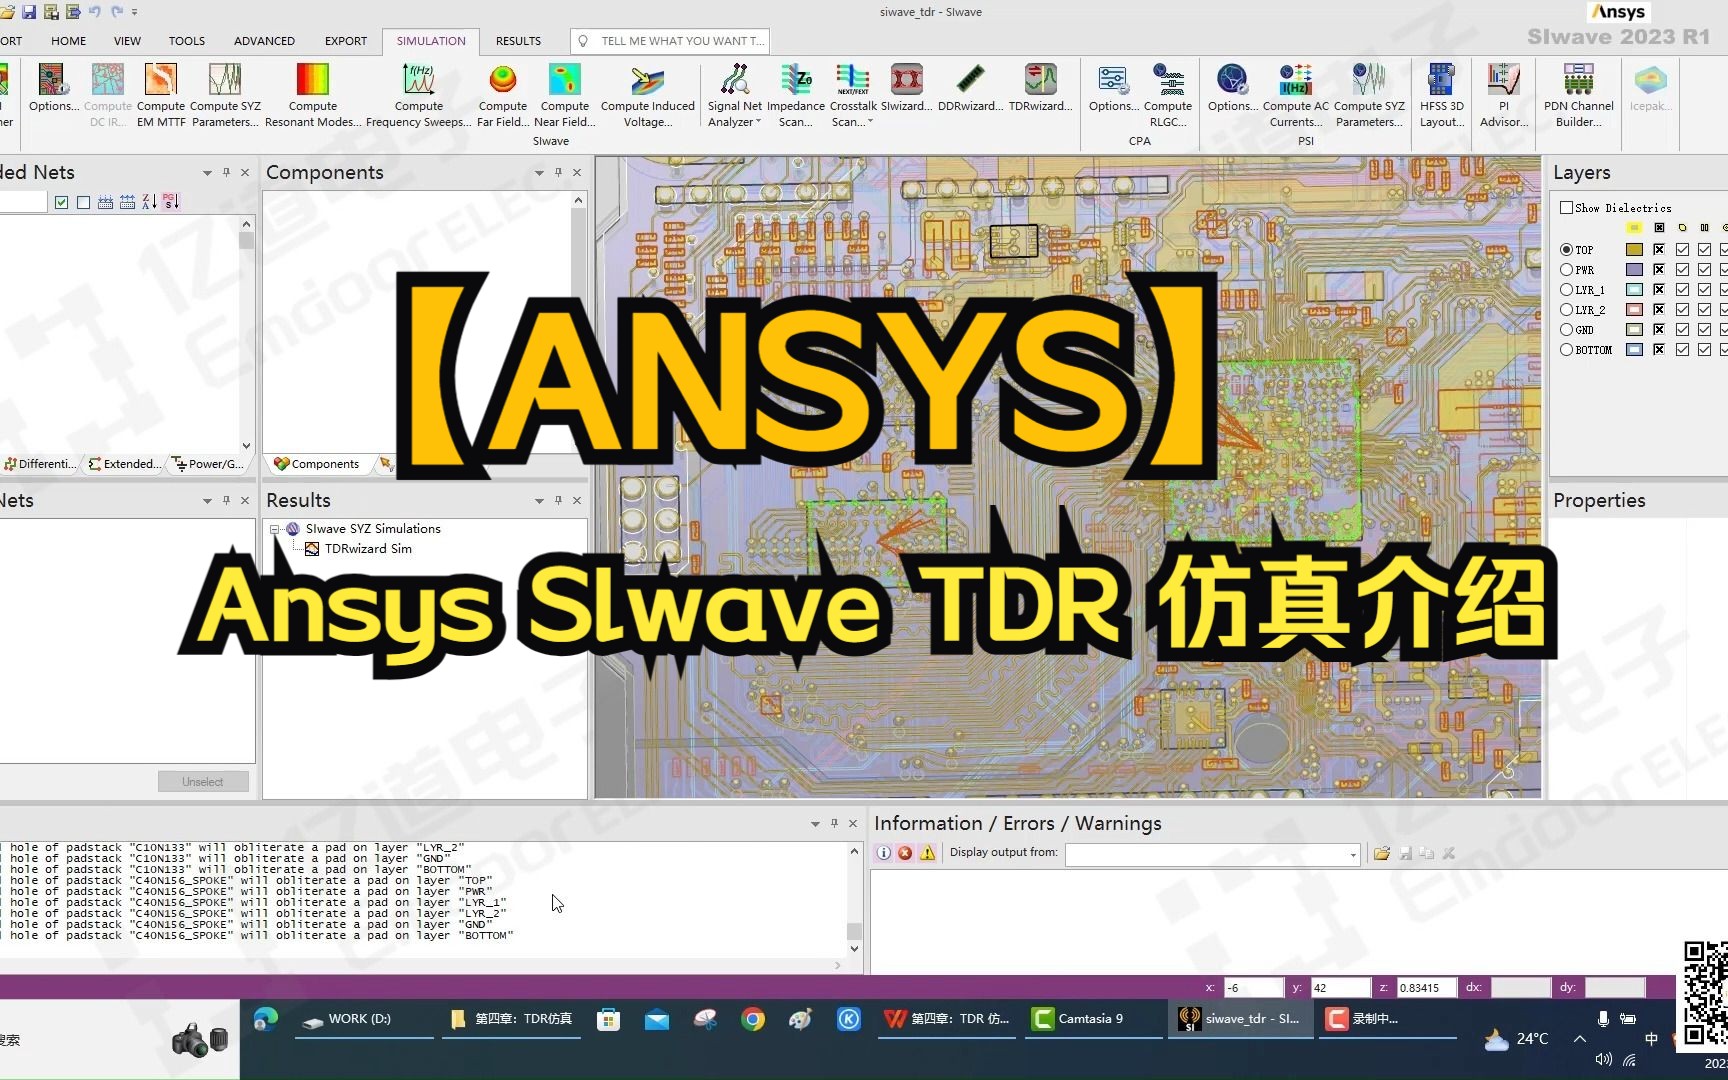Click Compute Induced Voltage
Viewport: 1728px width, 1080px height.
(647, 95)
